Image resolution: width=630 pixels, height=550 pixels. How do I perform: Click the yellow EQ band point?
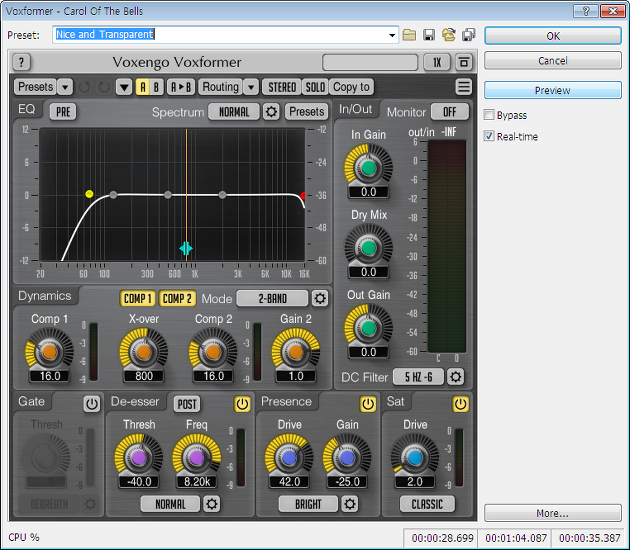tap(89, 194)
